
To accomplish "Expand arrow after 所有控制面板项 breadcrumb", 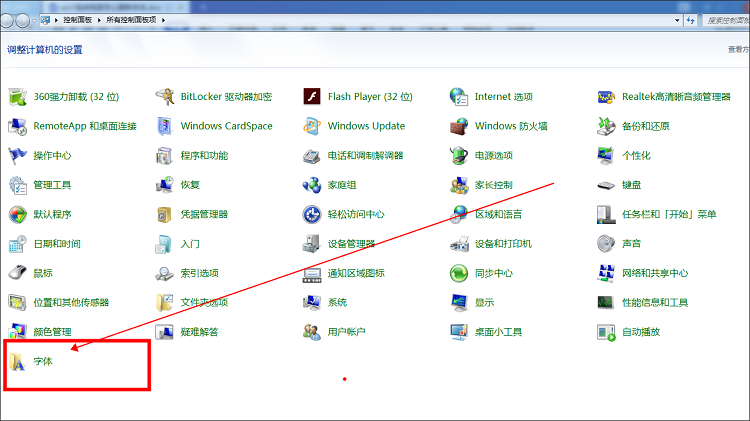I will [x=163, y=20].
